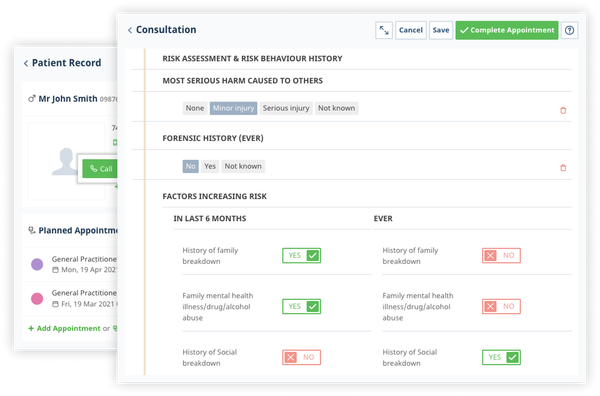Delete the Forensic History answer
This screenshot has width=600, height=396.
click(x=563, y=168)
